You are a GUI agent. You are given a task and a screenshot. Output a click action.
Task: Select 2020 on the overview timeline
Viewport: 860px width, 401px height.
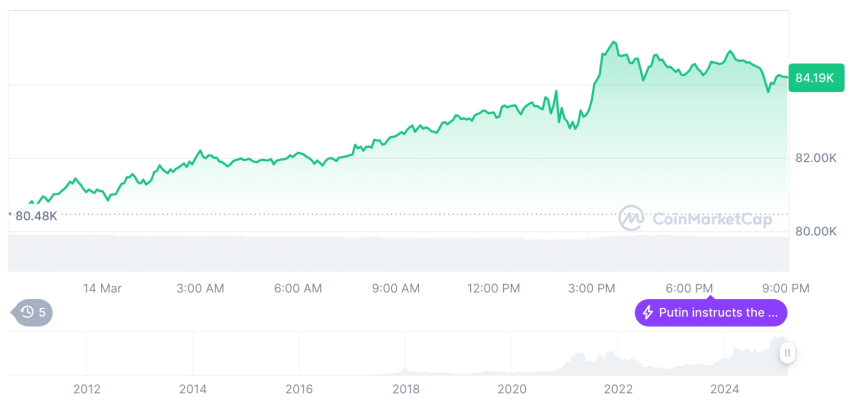coord(511,389)
